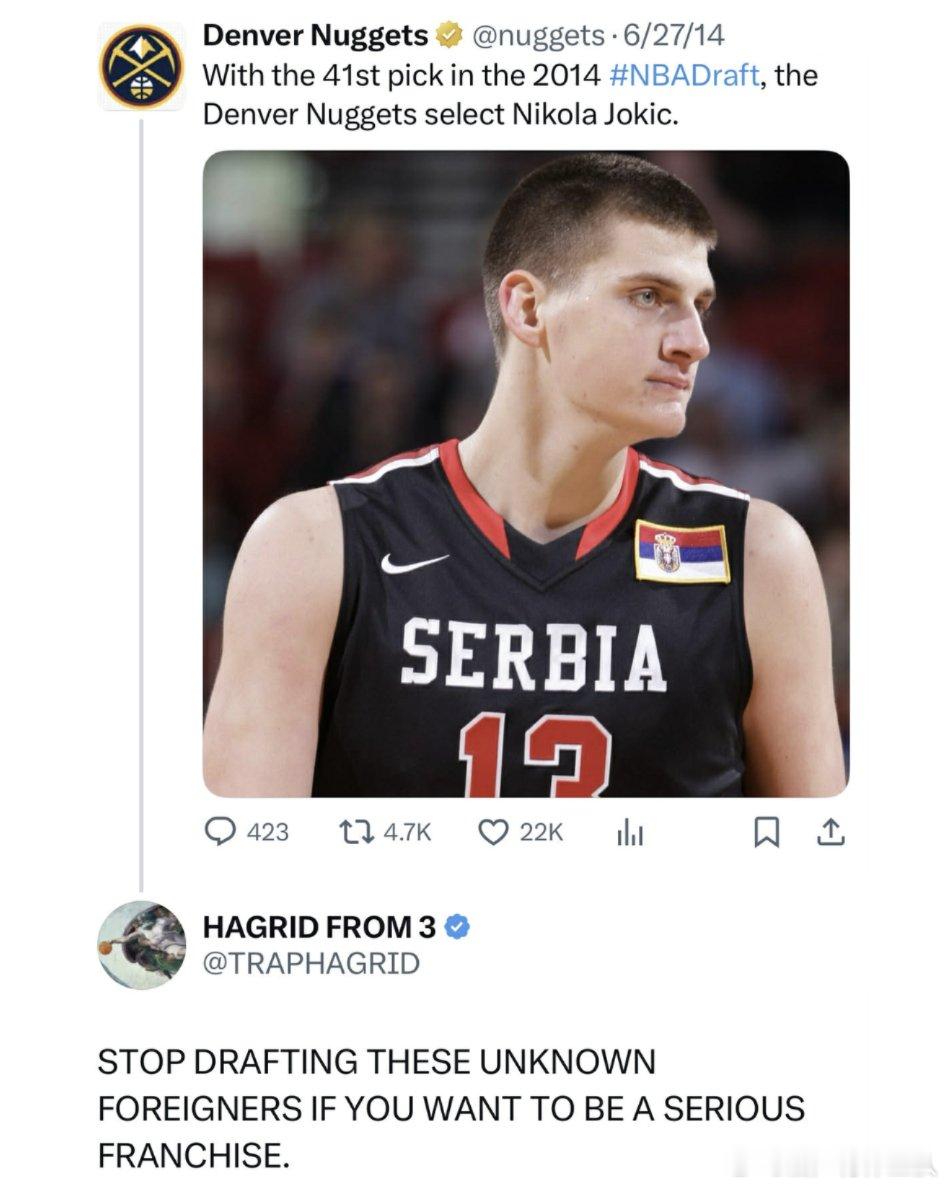Click the 6/27/14 tweet date
This screenshot has height=1186, width=946.
tap(674, 37)
